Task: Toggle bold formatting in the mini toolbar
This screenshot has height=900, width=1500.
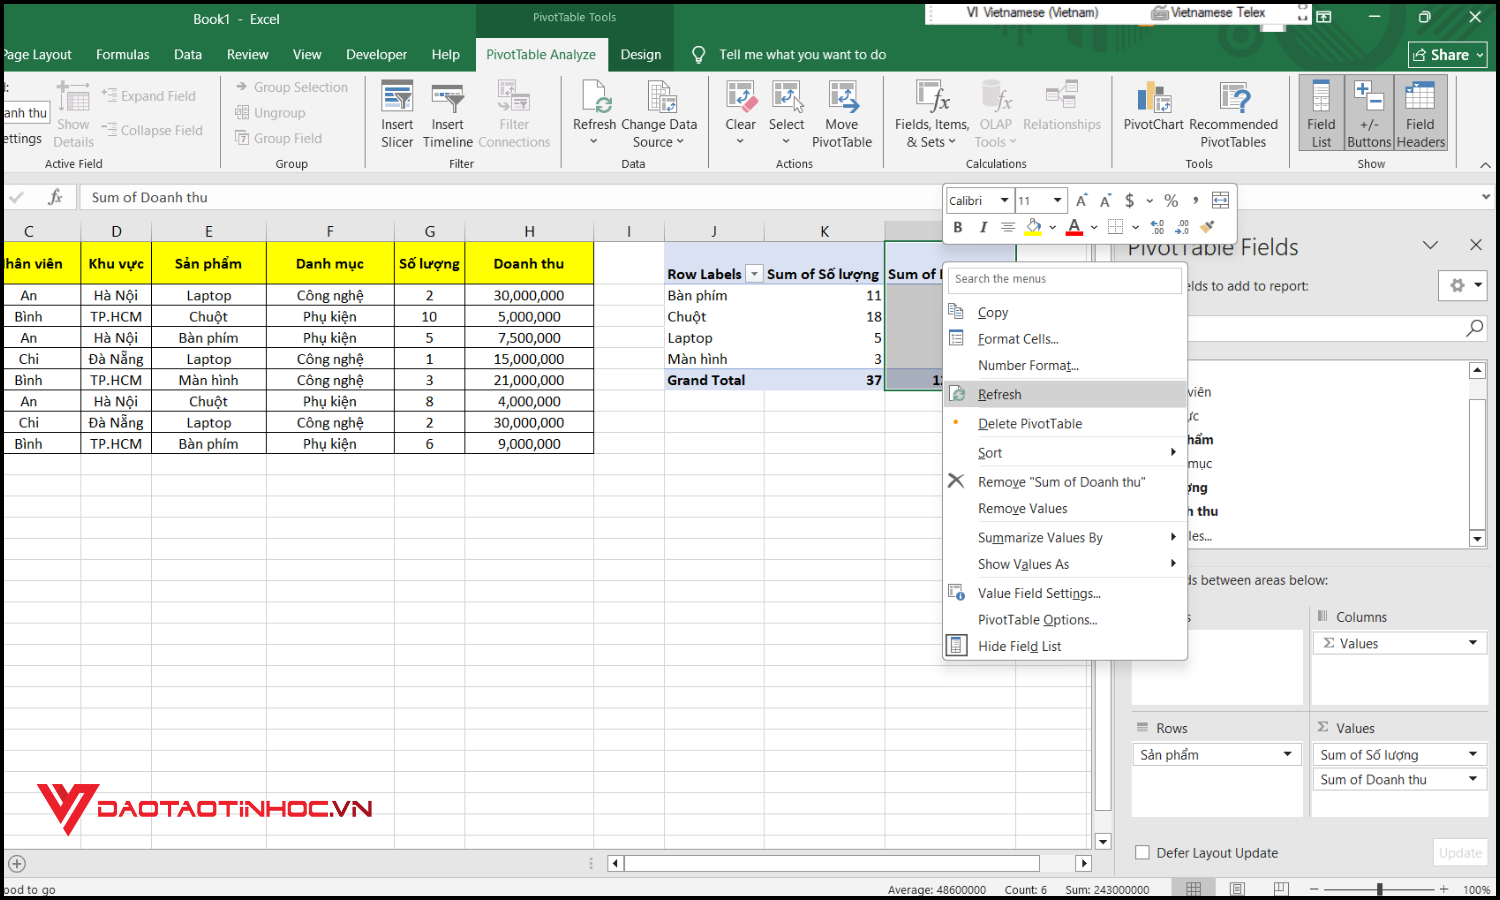Action: [x=957, y=227]
